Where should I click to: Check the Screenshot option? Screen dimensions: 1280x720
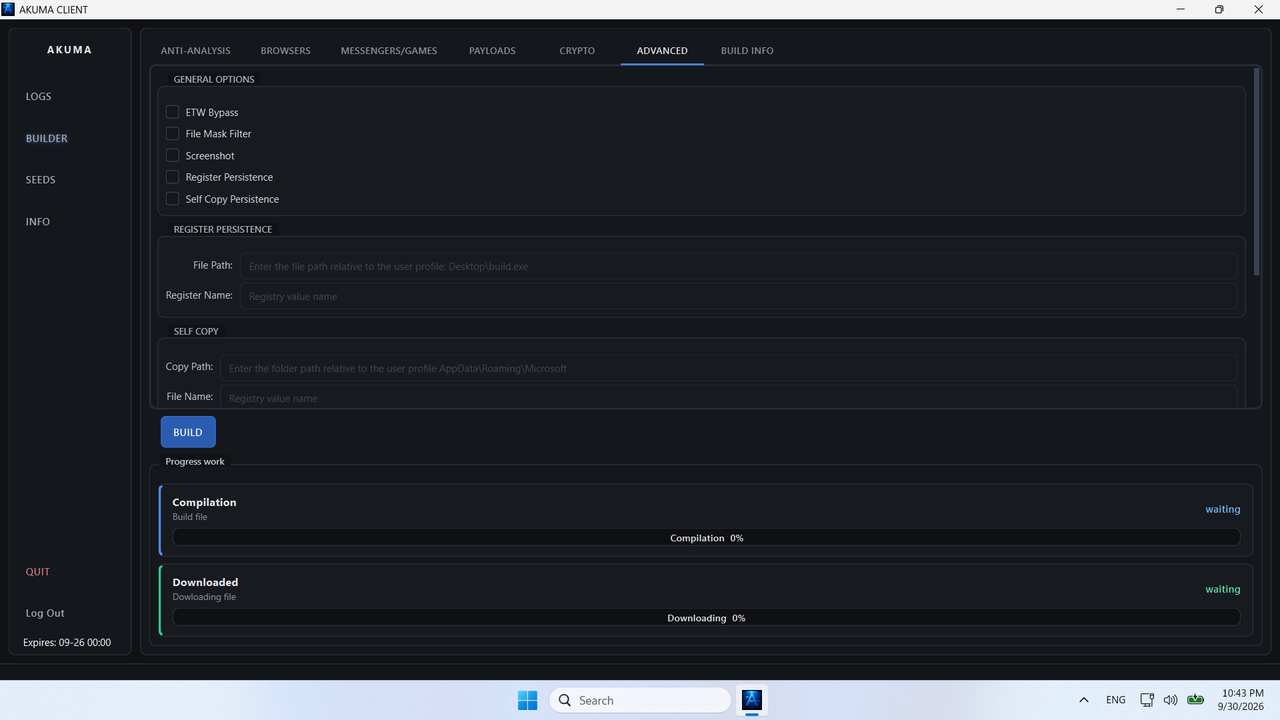[173, 156]
